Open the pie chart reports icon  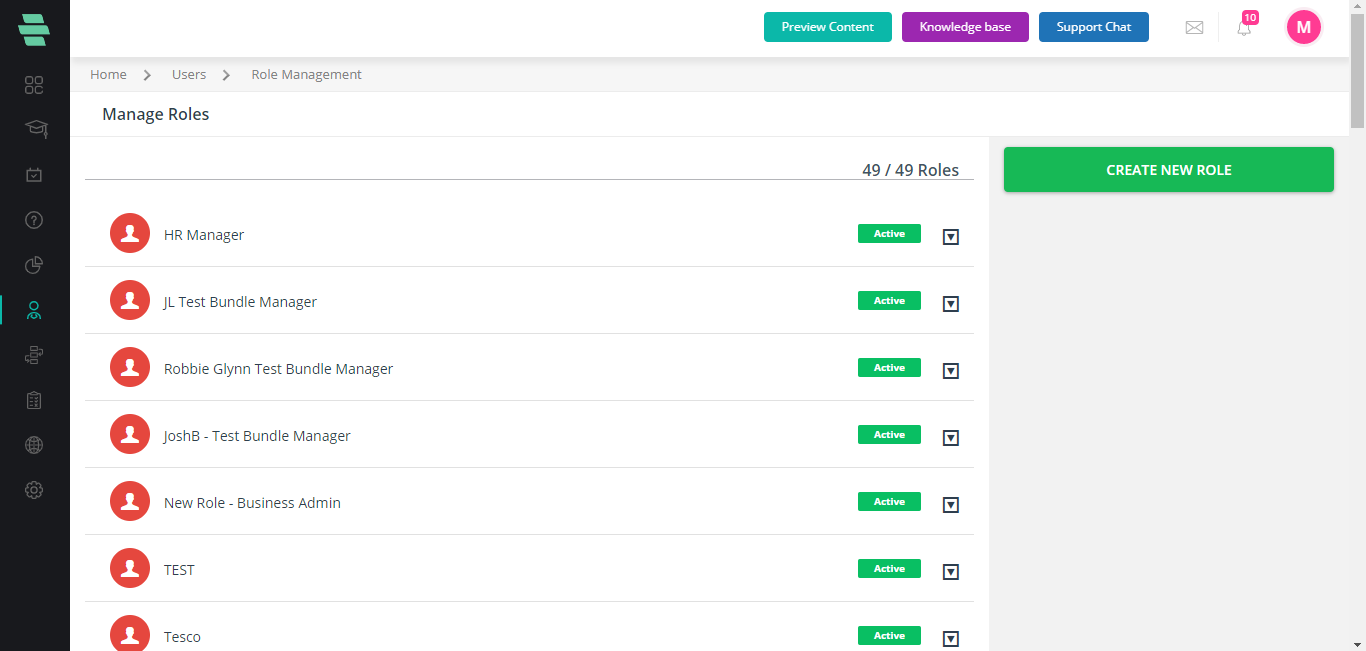34,265
